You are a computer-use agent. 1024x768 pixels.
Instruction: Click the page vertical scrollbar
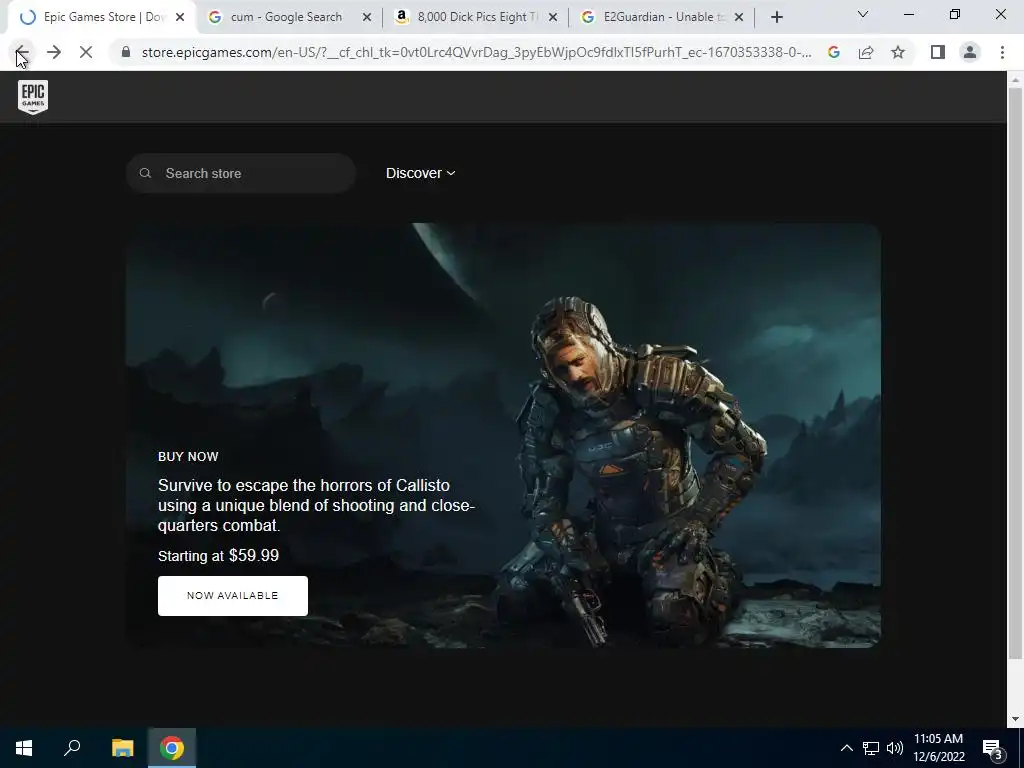point(1015,372)
